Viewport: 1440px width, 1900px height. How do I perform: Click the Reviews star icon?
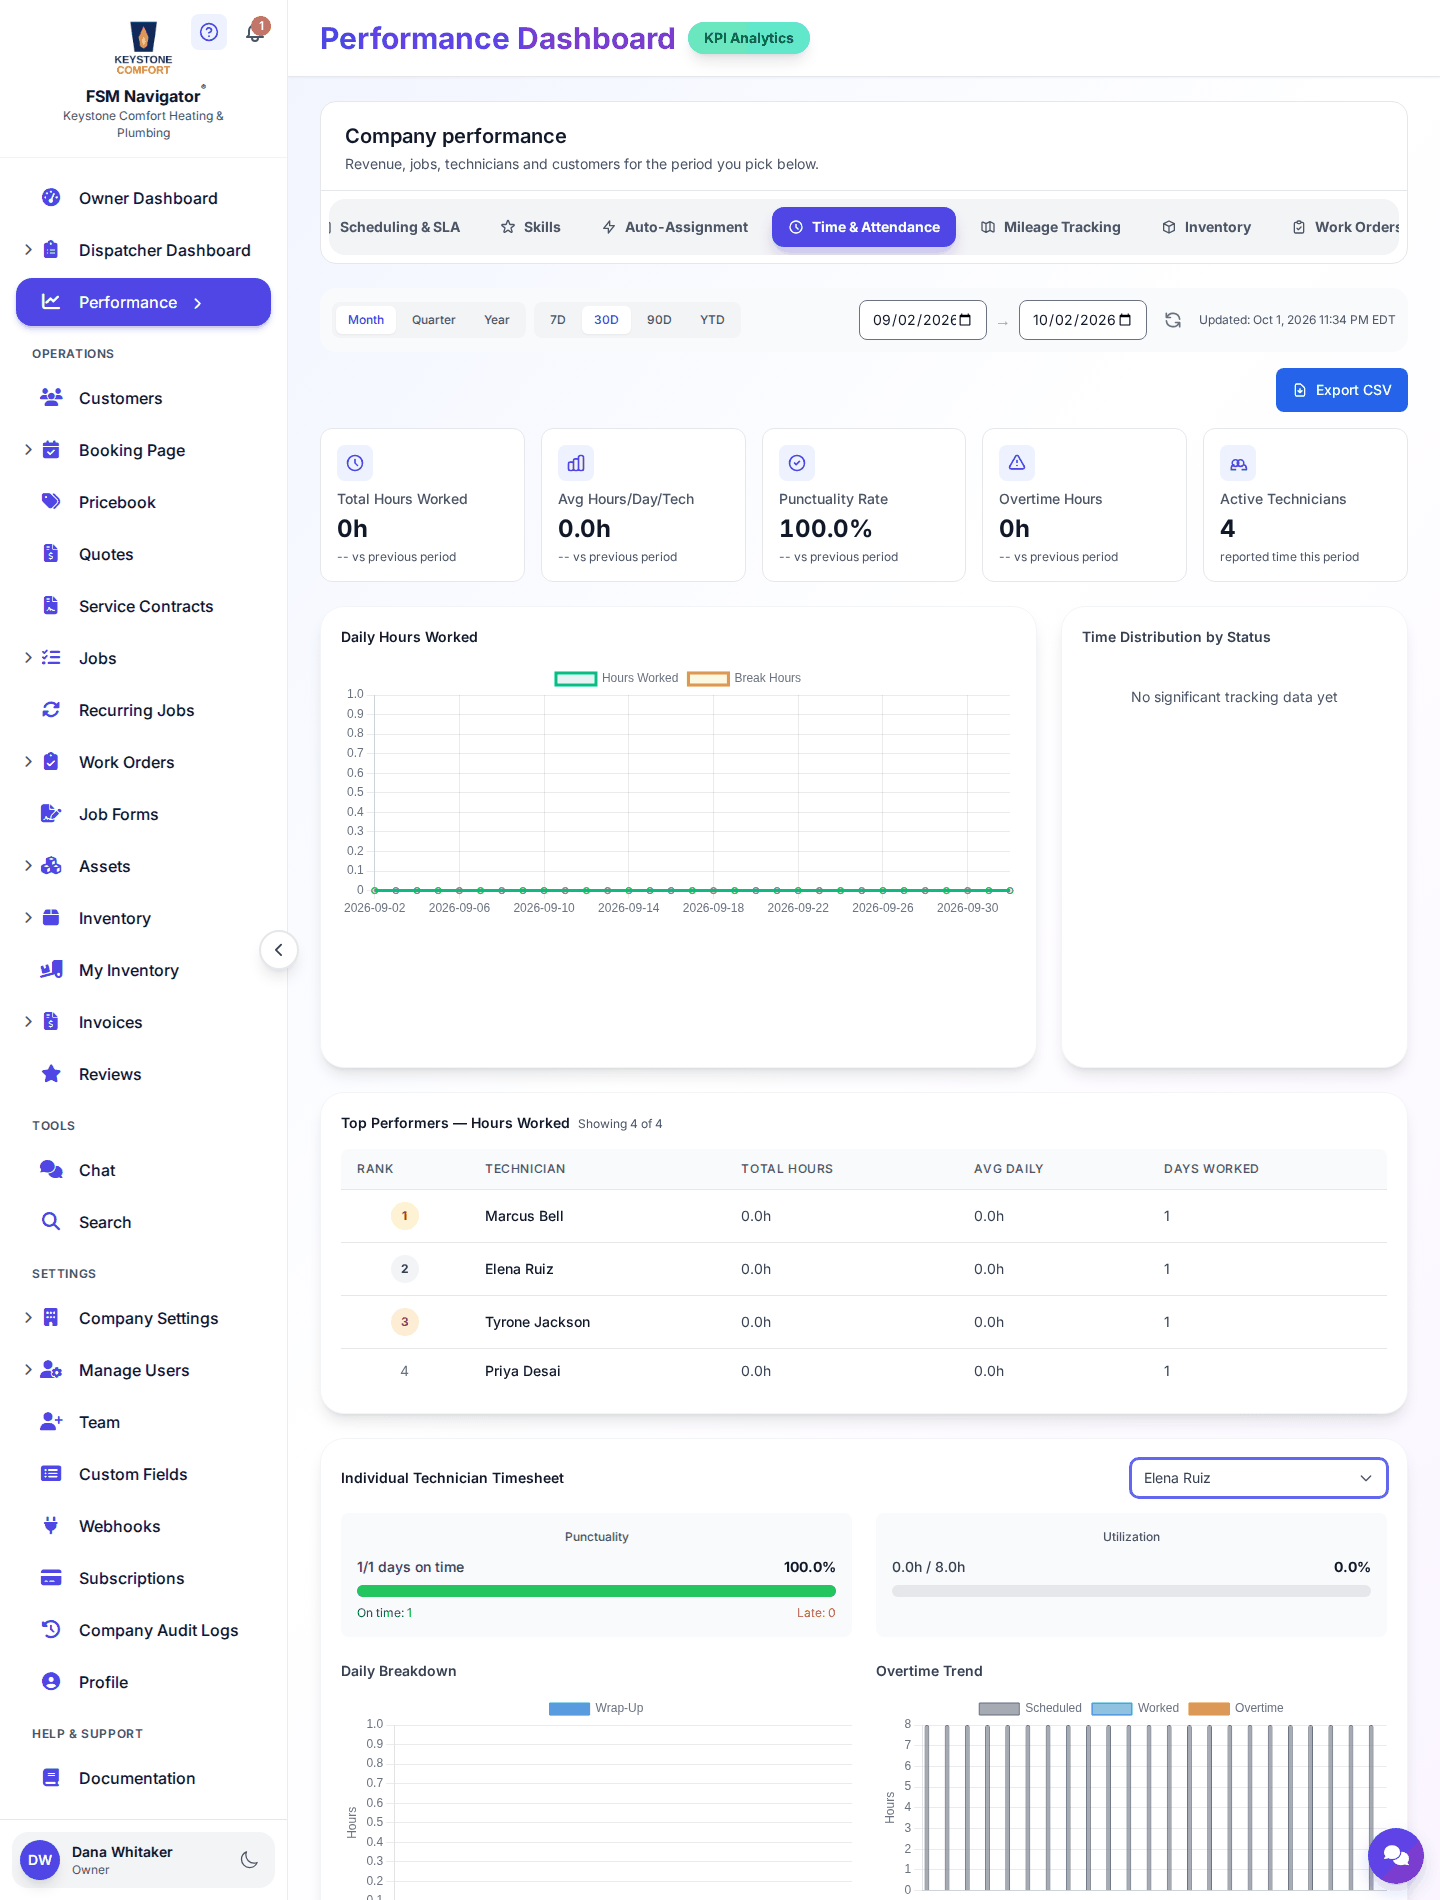point(51,1074)
